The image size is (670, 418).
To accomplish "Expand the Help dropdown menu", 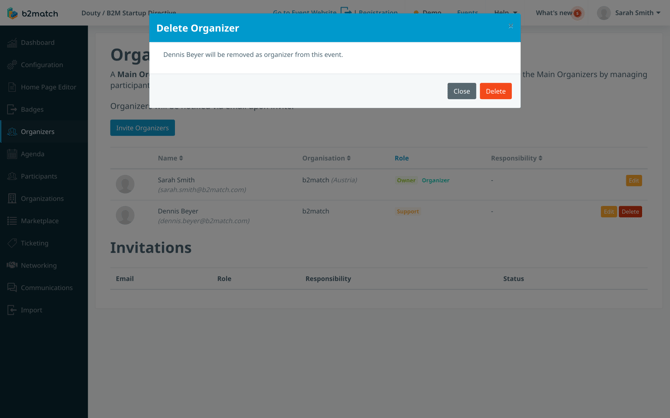I will click(505, 13).
